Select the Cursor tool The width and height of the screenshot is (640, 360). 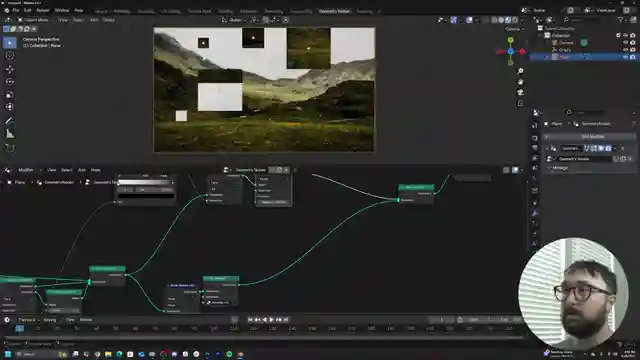[10, 56]
